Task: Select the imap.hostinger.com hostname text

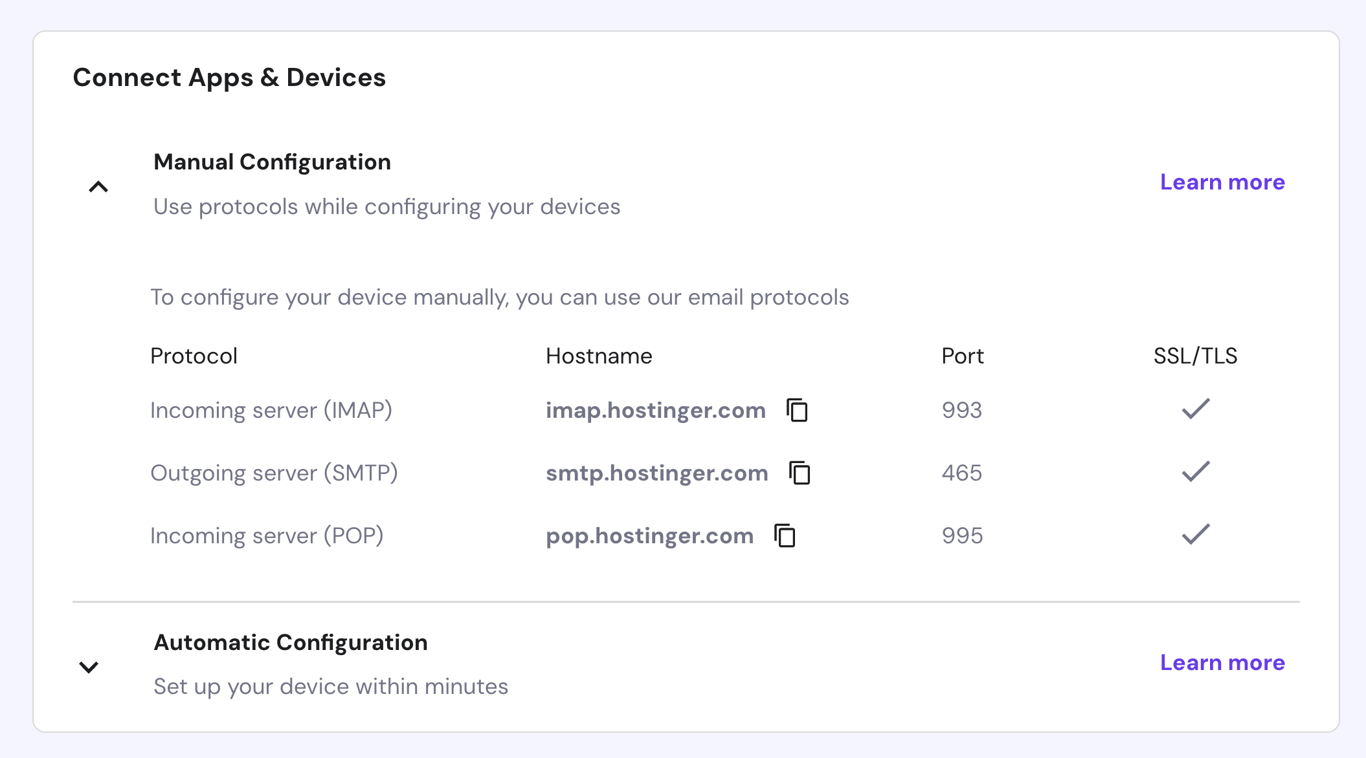Action: tap(655, 409)
